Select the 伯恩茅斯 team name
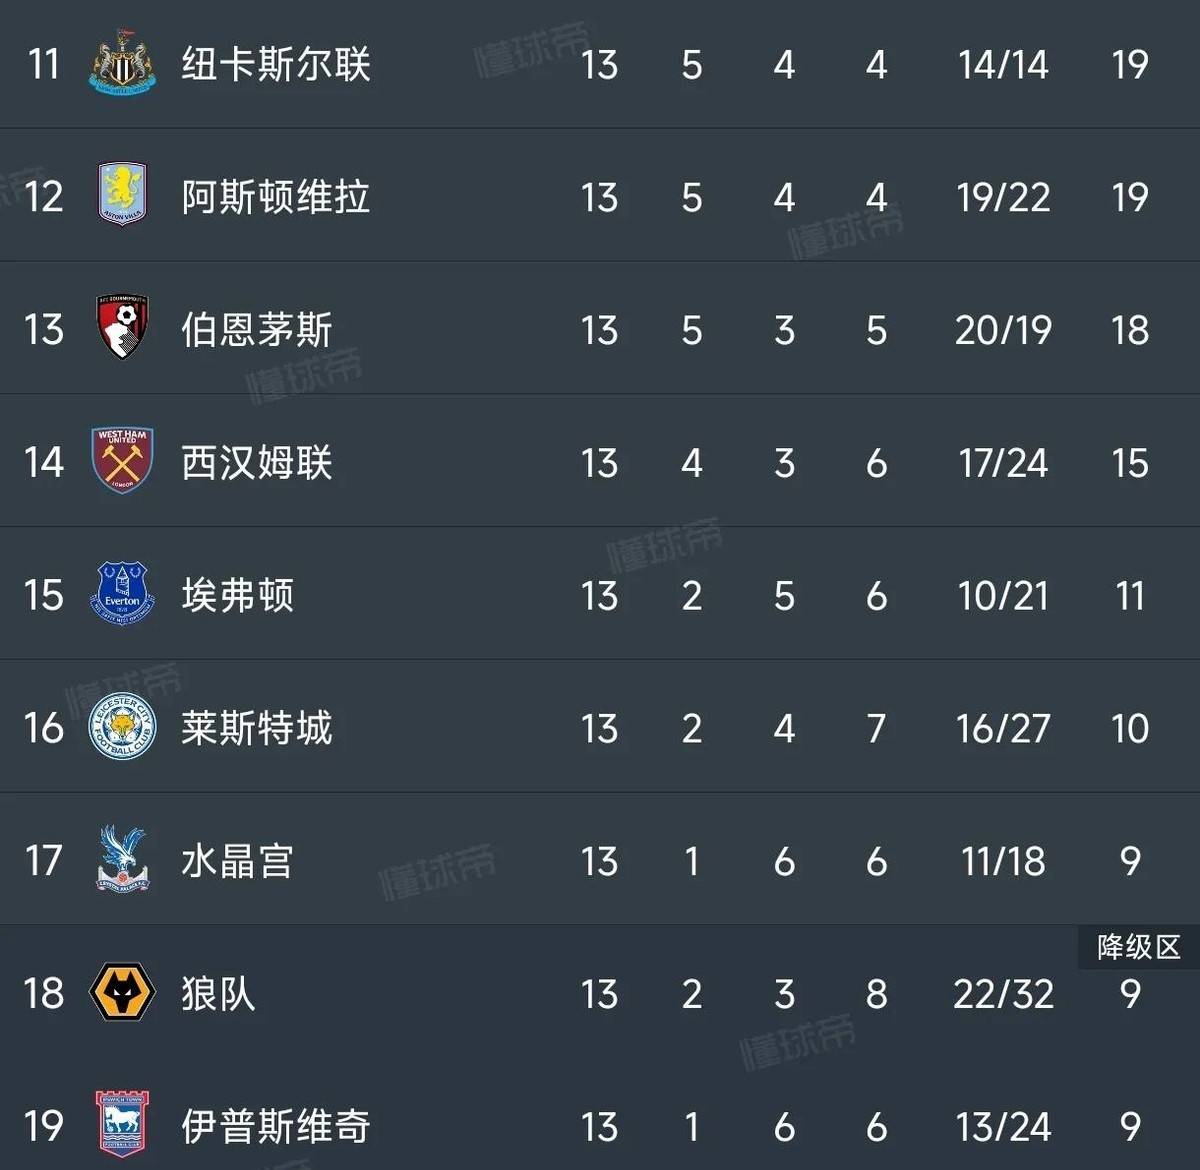Screen dimensions: 1200x1170 257,329
